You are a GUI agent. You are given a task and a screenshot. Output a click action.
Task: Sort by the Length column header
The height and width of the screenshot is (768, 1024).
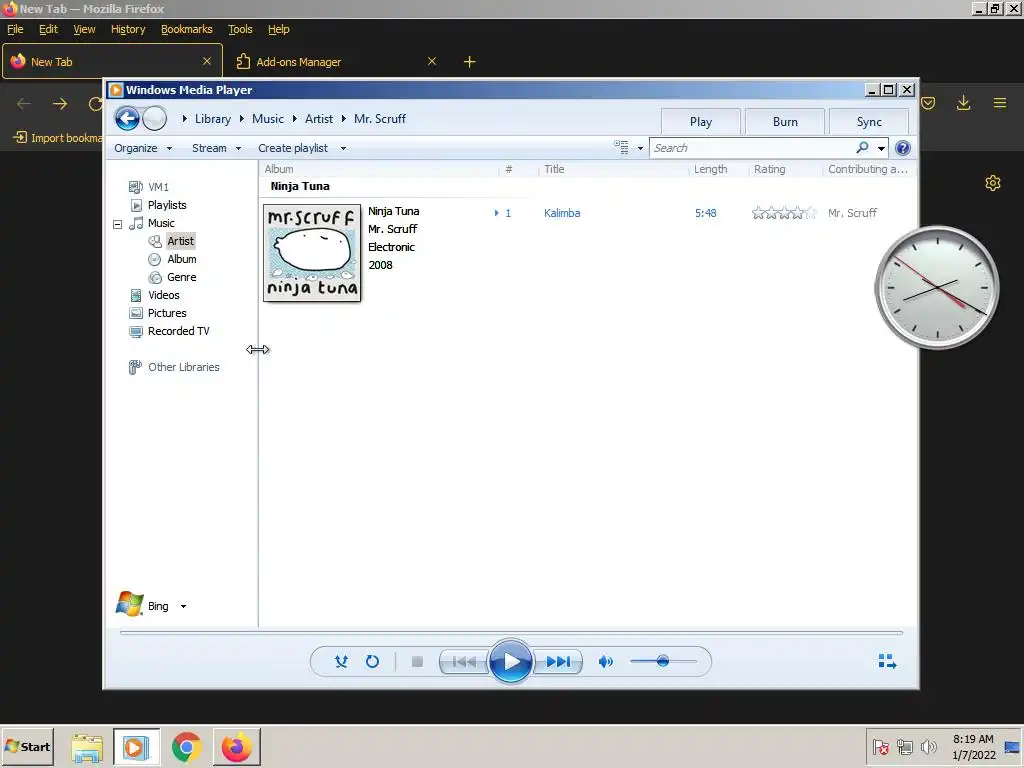(x=711, y=169)
